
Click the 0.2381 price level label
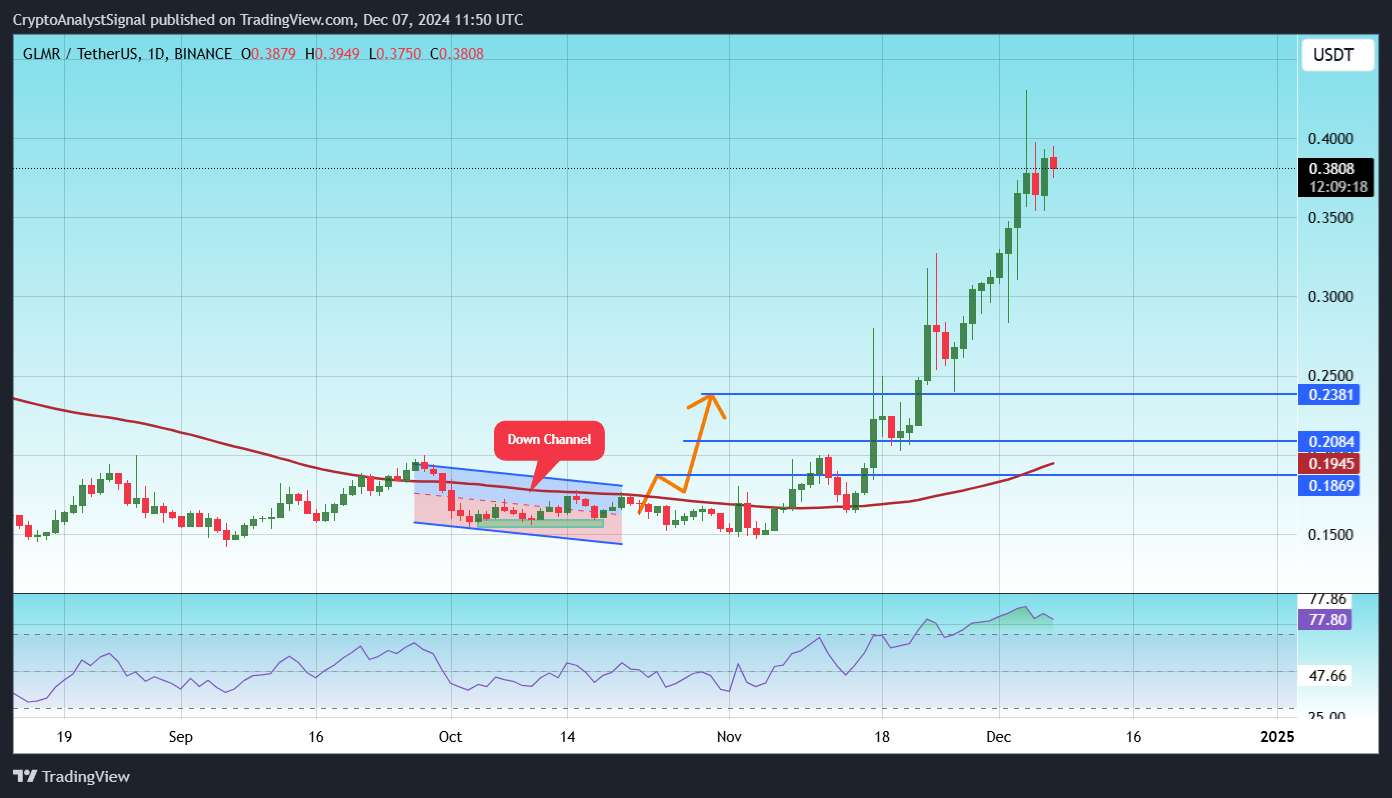coord(1327,394)
